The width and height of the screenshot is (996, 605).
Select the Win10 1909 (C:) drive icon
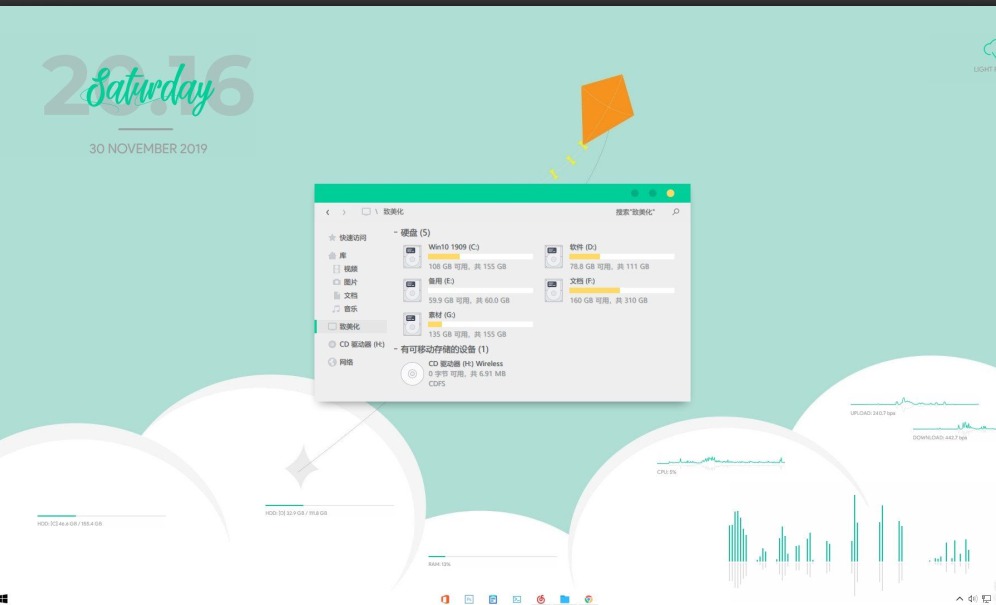click(412, 257)
